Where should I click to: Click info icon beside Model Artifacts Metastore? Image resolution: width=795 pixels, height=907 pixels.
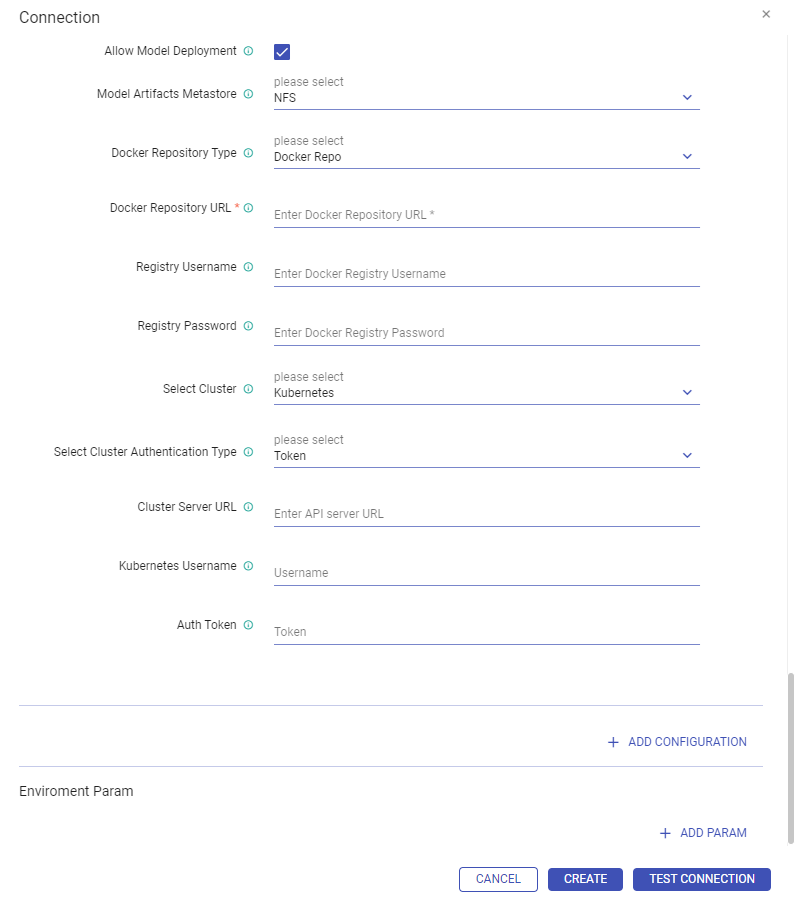(x=248, y=94)
